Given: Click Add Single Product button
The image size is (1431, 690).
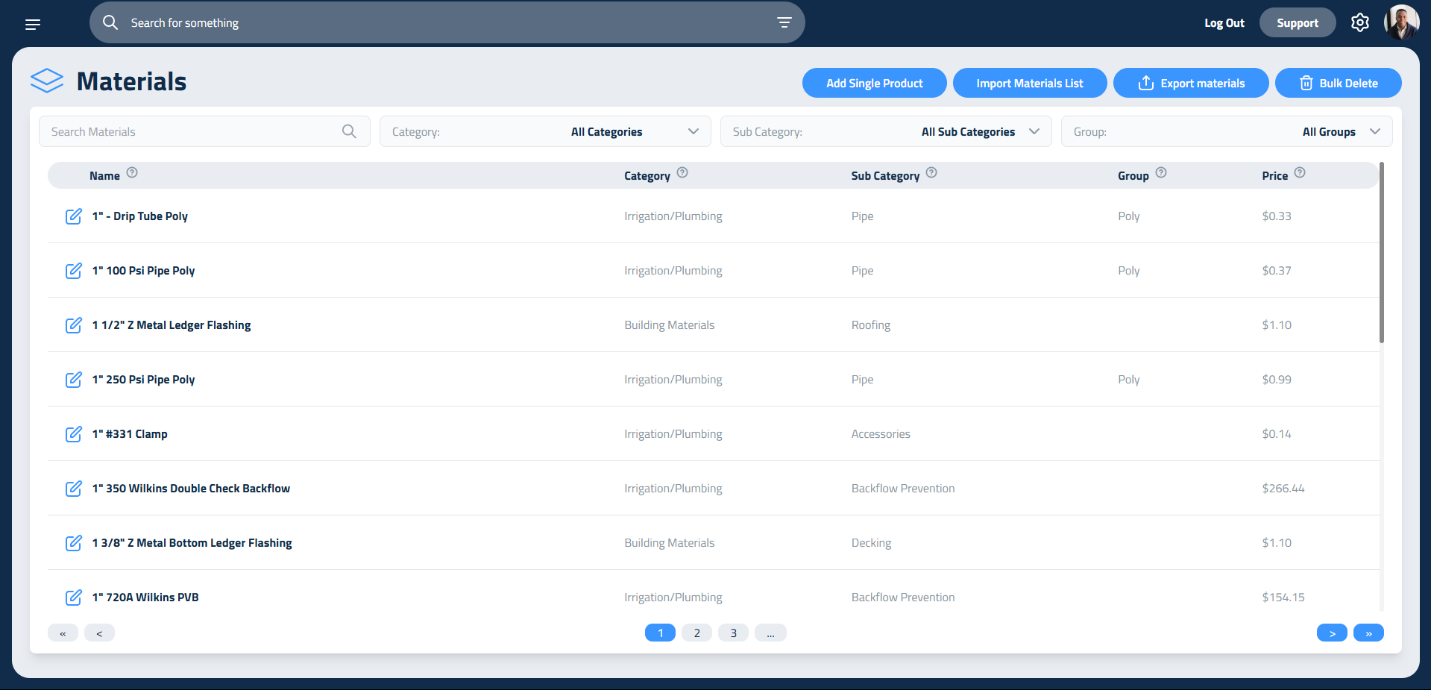Looking at the screenshot, I should tap(874, 84).
